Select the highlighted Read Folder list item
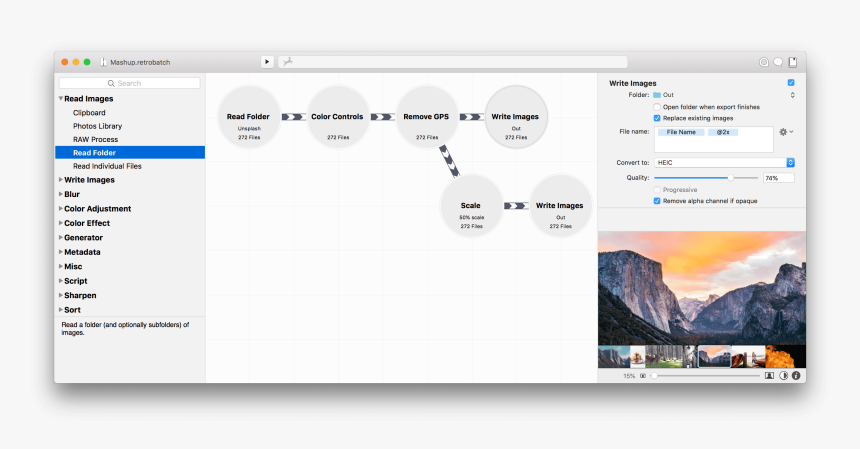 (x=130, y=152)
